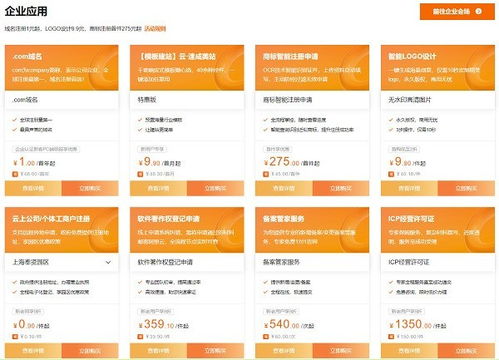View details of the 云·速成美站 card

pos(159,188)
